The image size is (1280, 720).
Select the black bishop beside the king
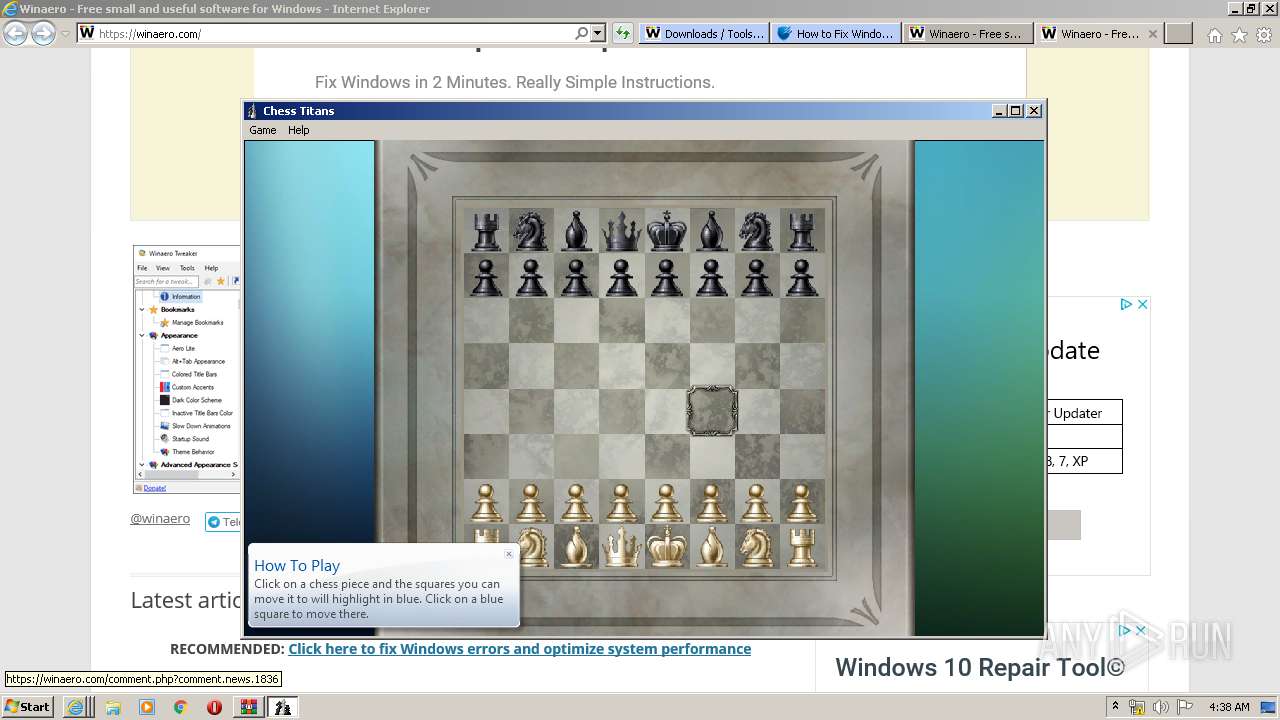(x=711, y=231)
